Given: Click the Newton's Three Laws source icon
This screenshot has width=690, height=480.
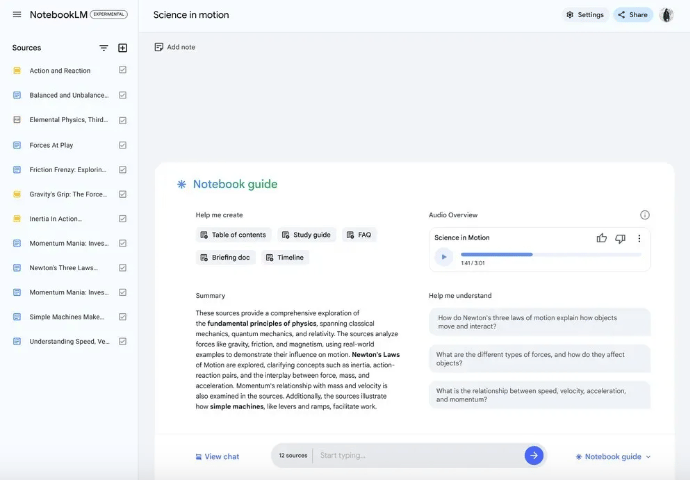Looking at the screenshot, I should click(x=17, y=267).
